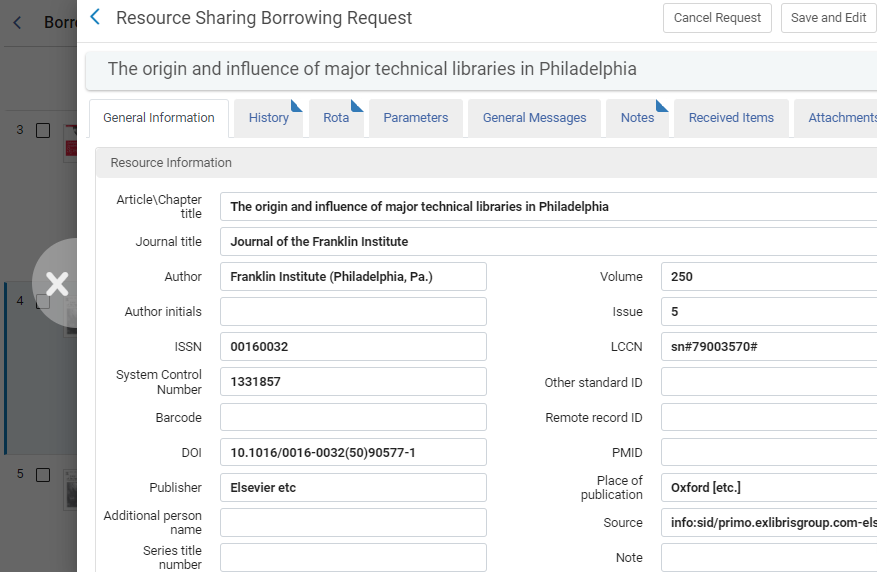877x572 pixels.
Task: Switch to the History tab
Action: pos(268,118)
